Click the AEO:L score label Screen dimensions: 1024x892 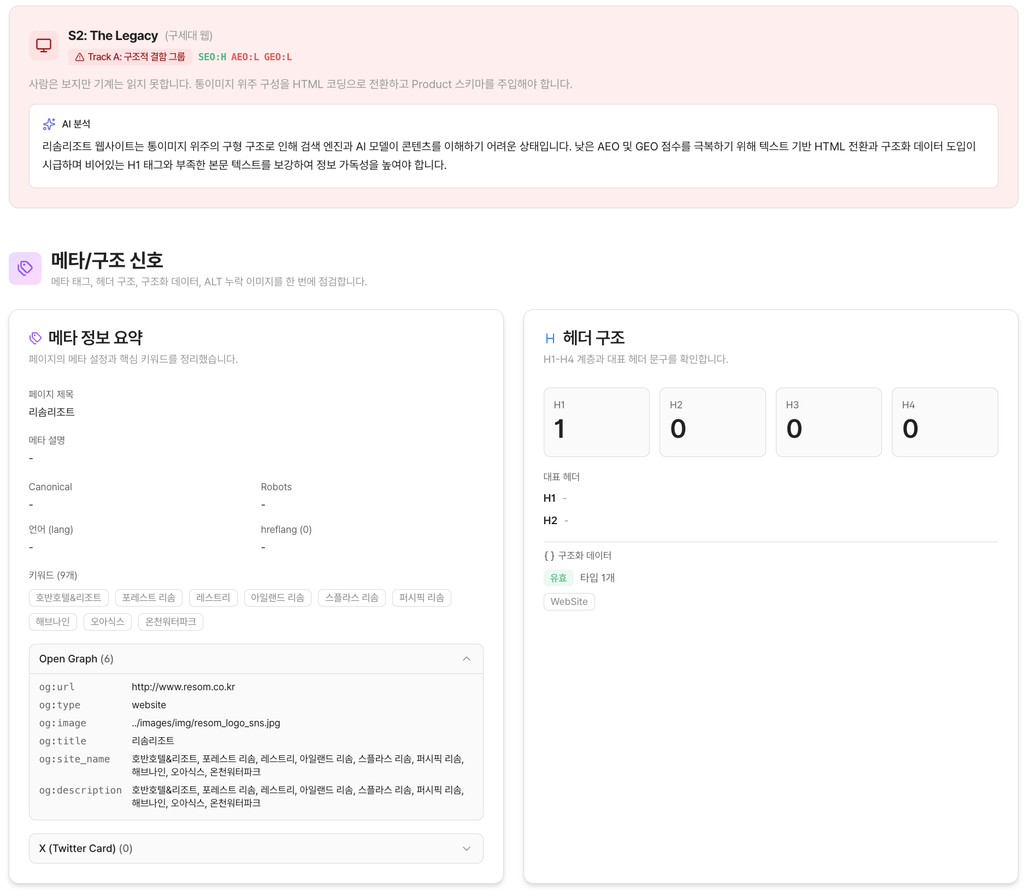point(245,57)
